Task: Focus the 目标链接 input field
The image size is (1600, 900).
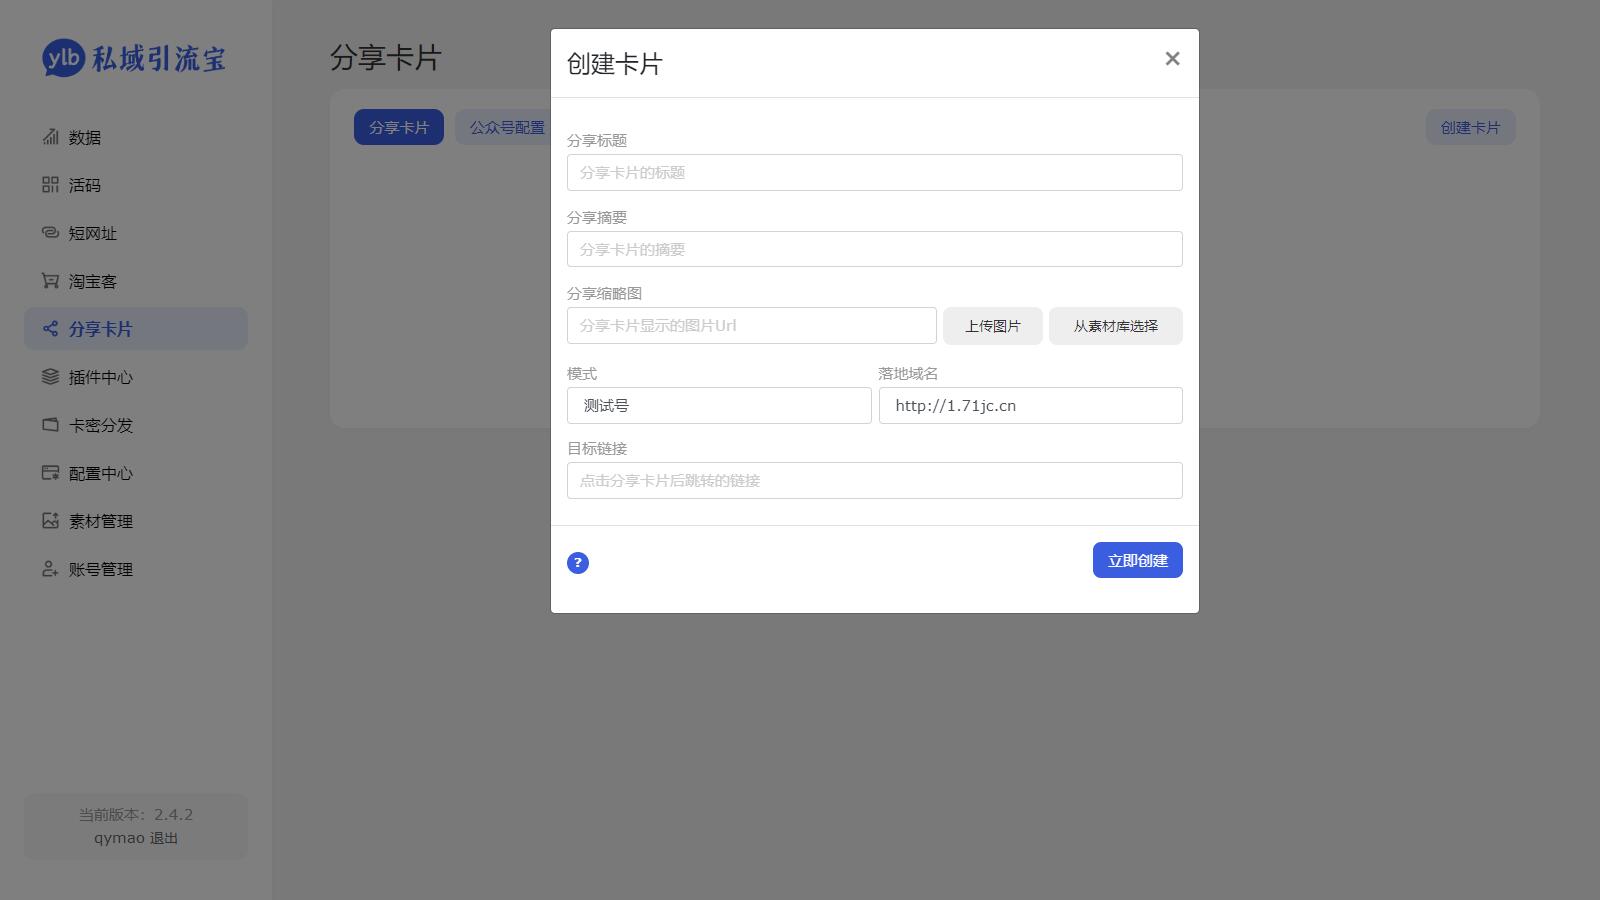Action: [x=874, y=481]
